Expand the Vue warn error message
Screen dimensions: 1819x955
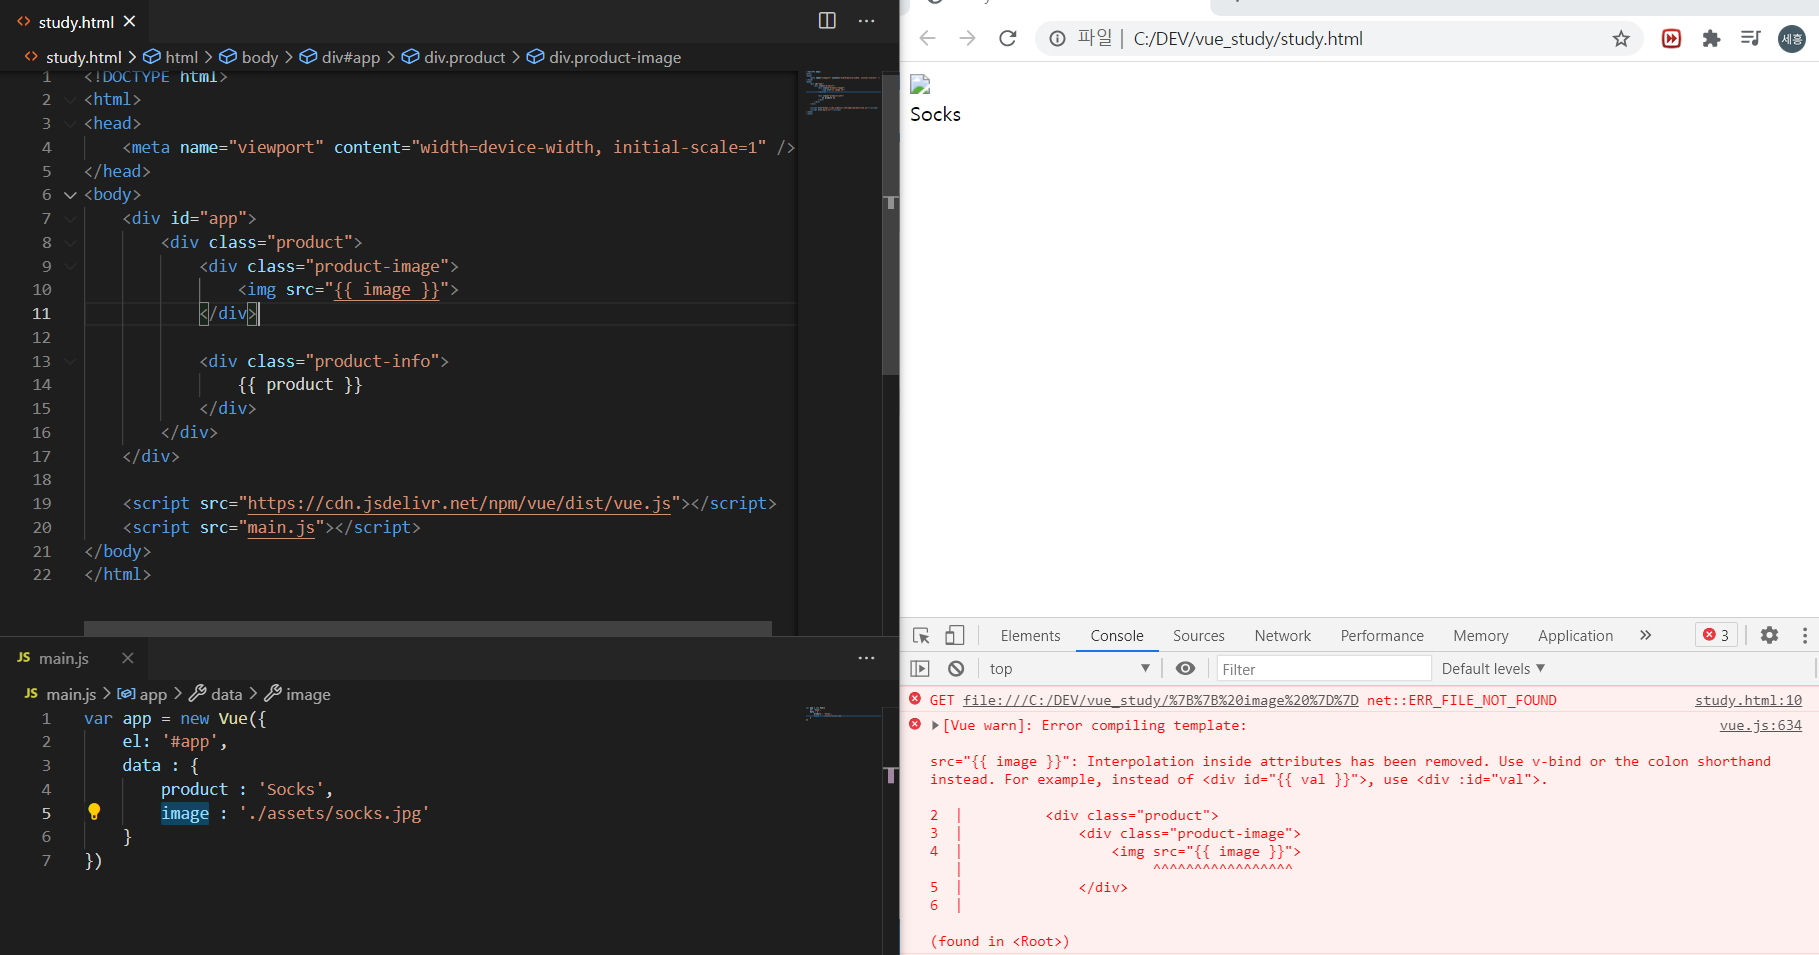(x=935, y=726)
